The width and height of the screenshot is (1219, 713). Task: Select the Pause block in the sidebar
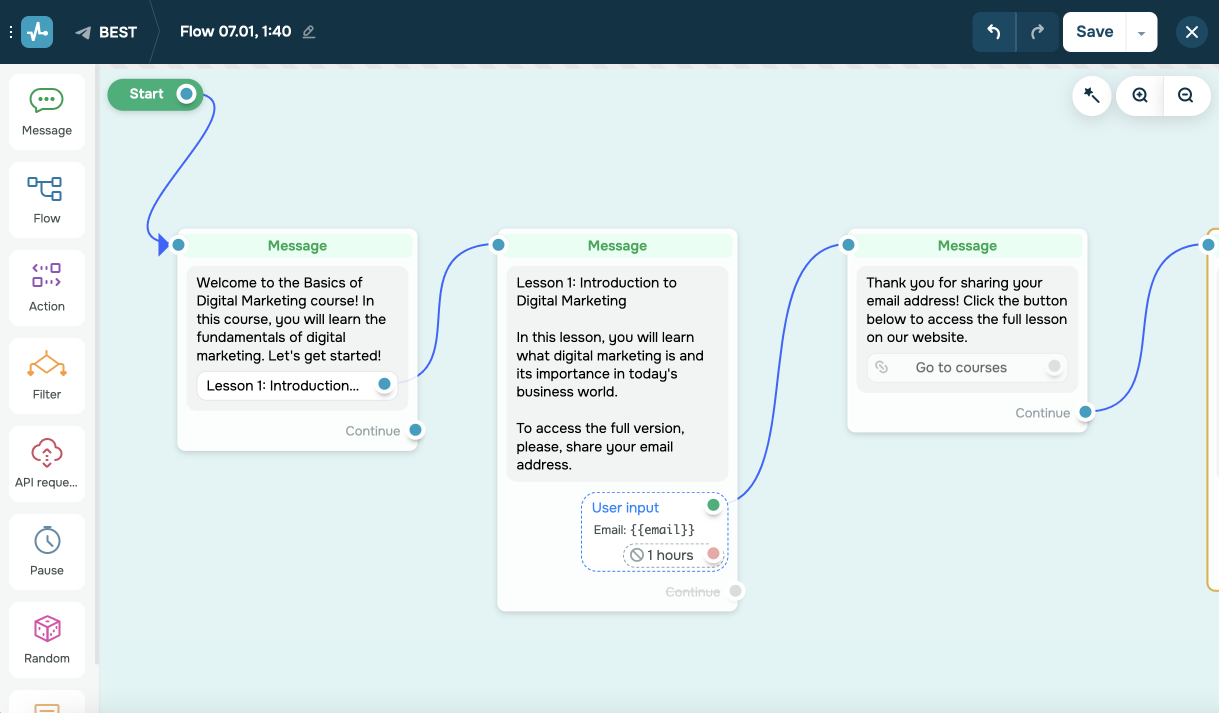[46, 551]
